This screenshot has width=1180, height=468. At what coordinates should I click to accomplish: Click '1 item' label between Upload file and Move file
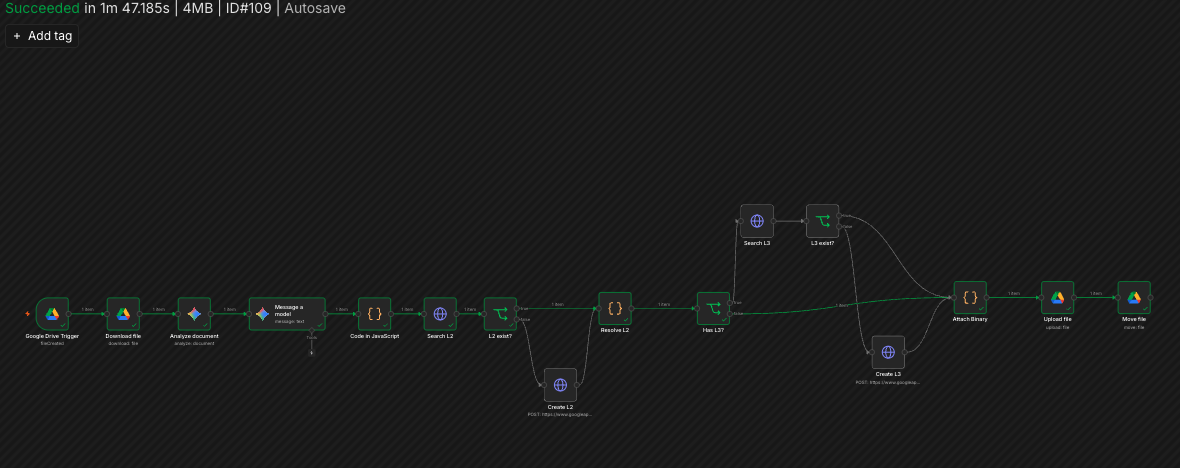pos(1096,293)
